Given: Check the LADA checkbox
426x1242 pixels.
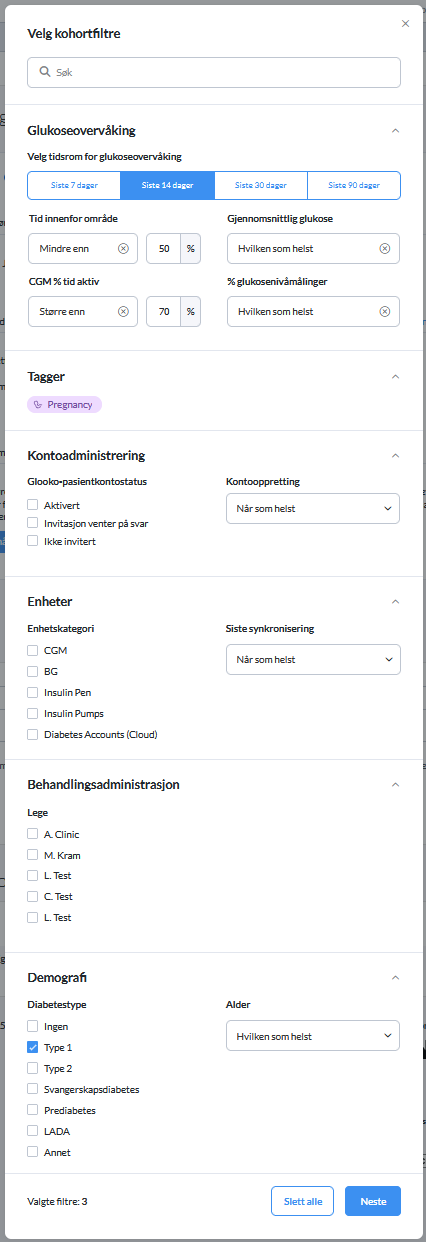Looking at the screenshot, I should tap(33, 1131).
